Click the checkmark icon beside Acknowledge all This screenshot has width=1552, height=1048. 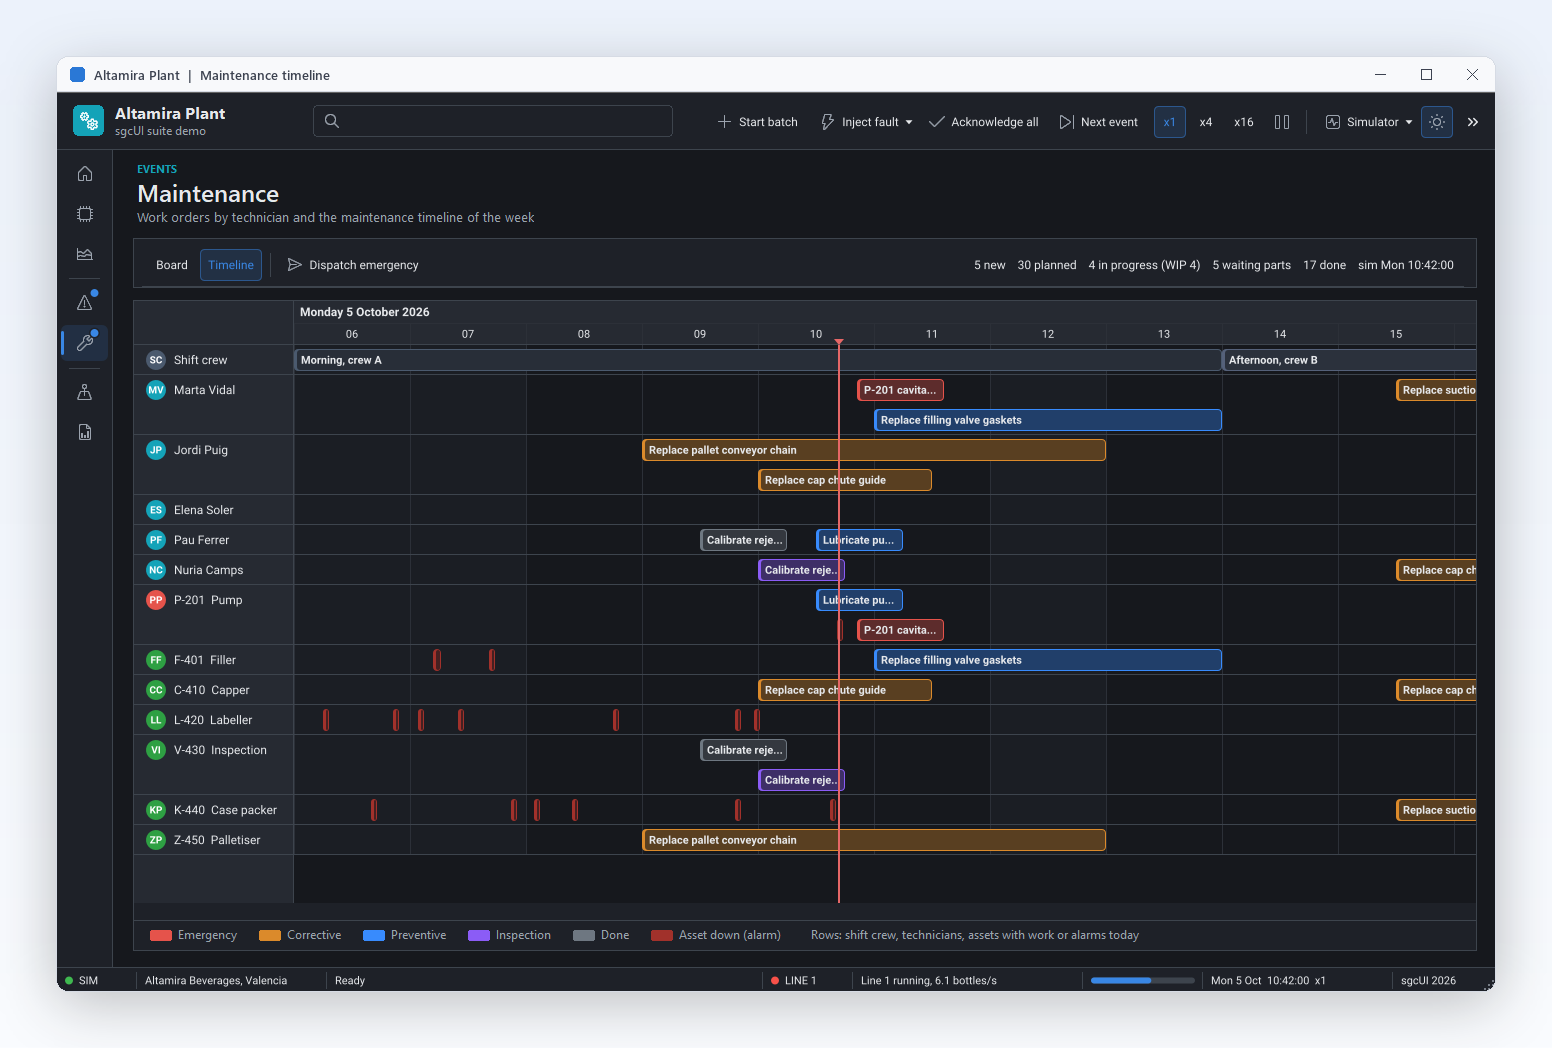point(937,122)
